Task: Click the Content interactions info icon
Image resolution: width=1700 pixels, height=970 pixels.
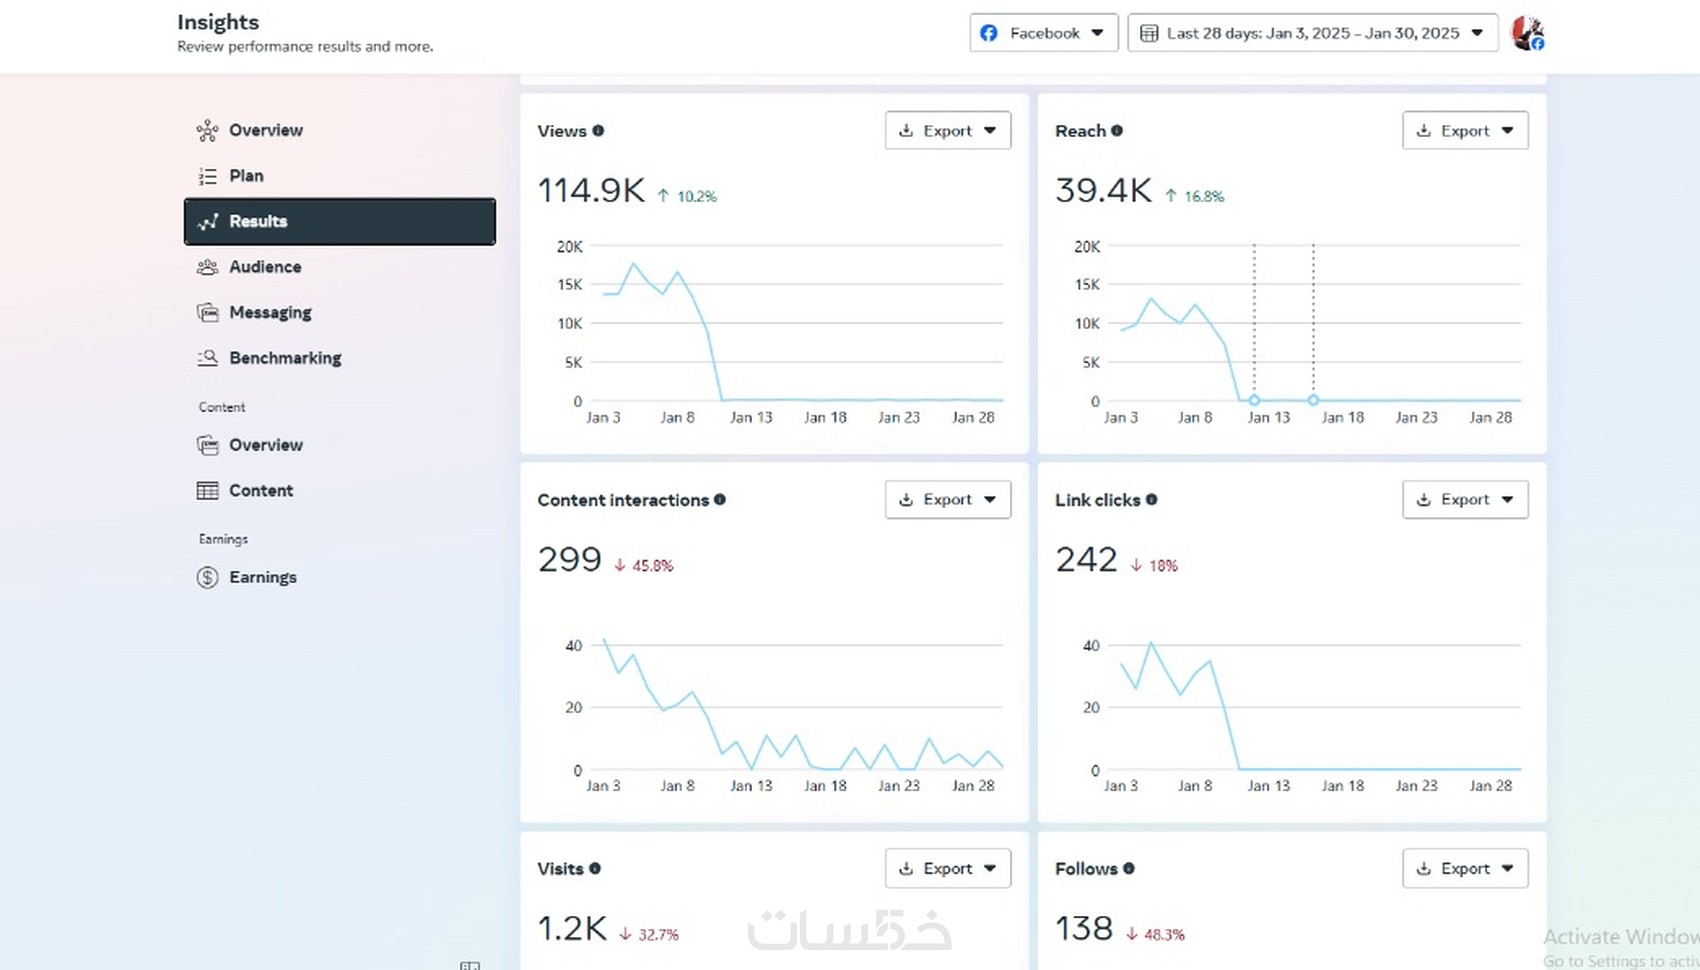Action: pos(720,500)
